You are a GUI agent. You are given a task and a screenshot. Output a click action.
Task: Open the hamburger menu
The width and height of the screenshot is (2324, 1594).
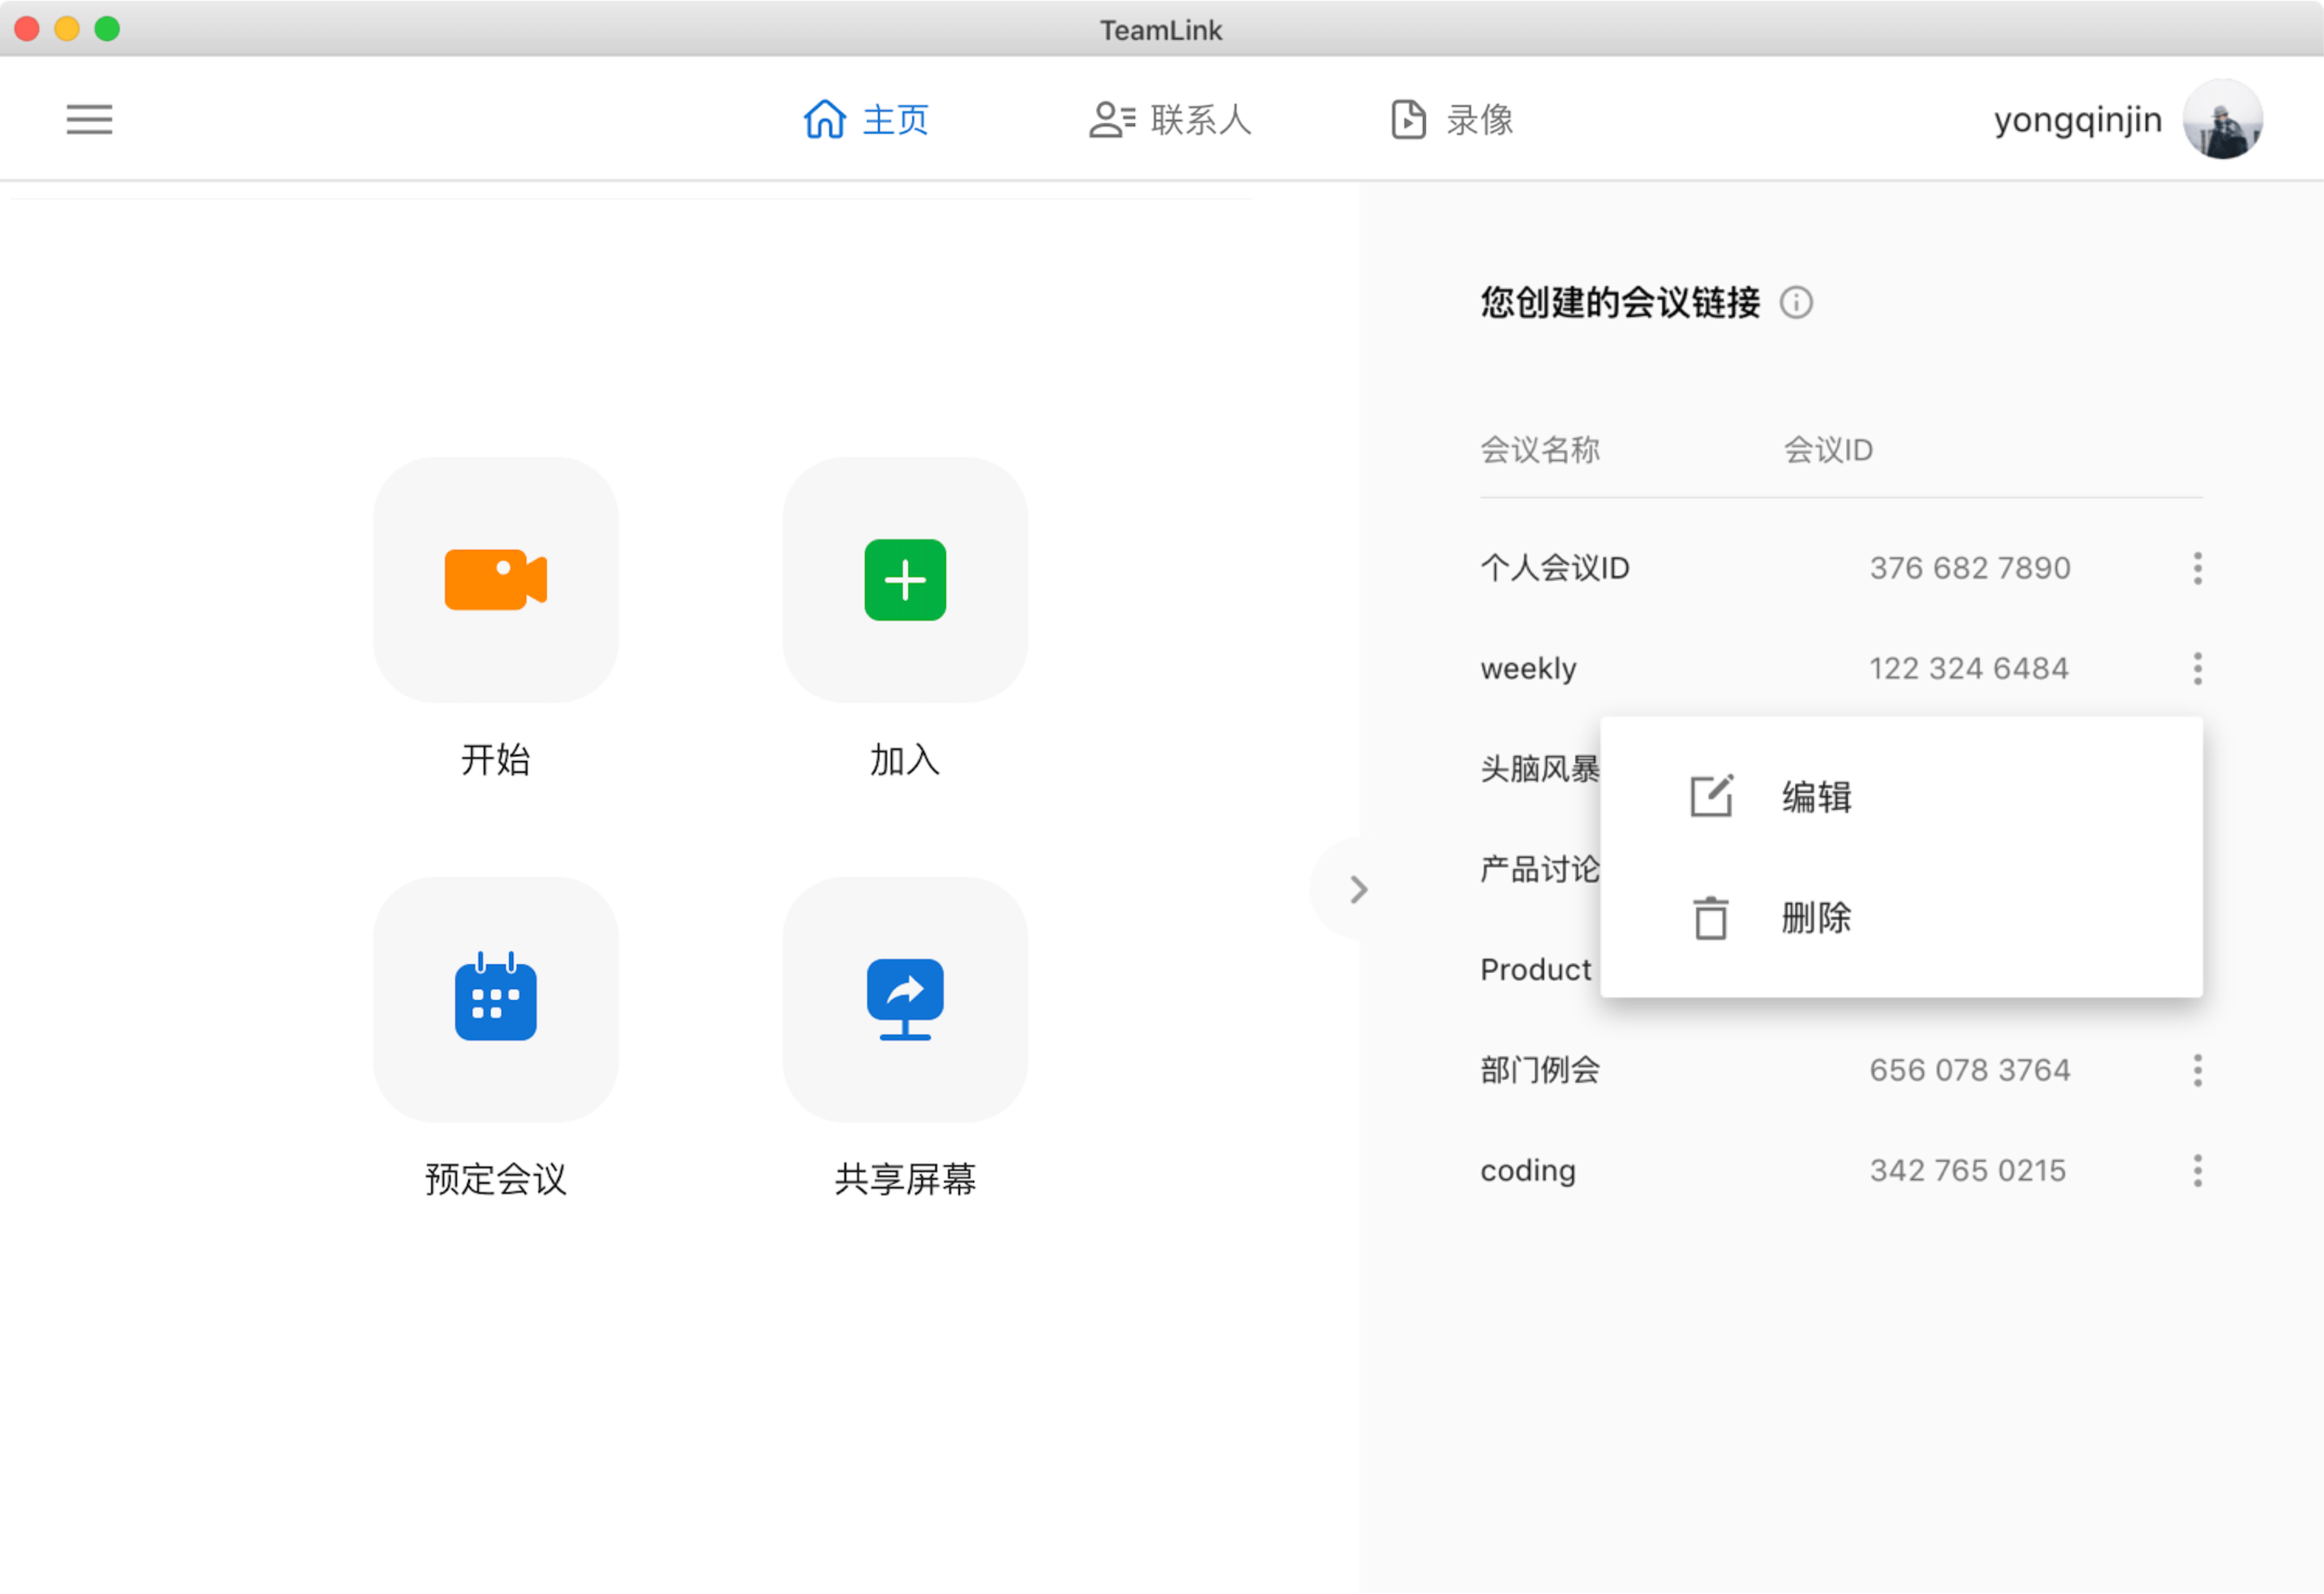coord(89,120)
